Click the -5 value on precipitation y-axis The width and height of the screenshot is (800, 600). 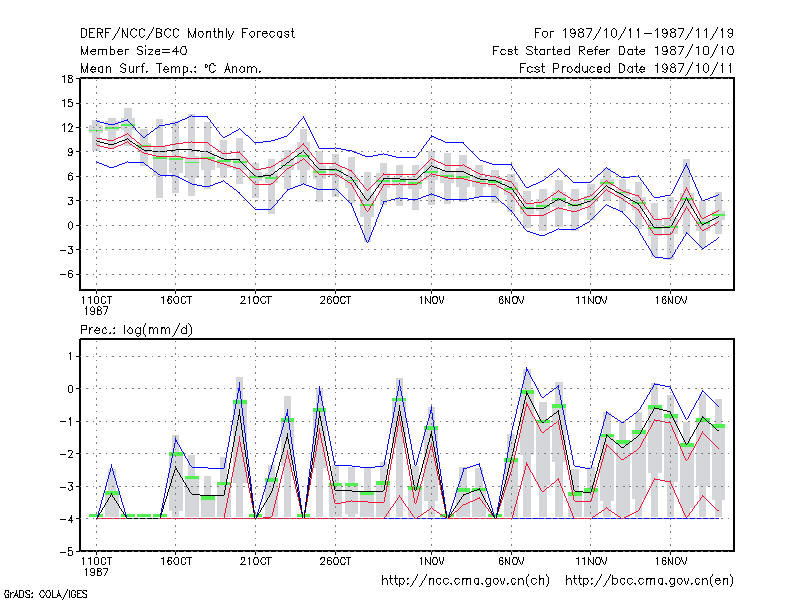66,552
